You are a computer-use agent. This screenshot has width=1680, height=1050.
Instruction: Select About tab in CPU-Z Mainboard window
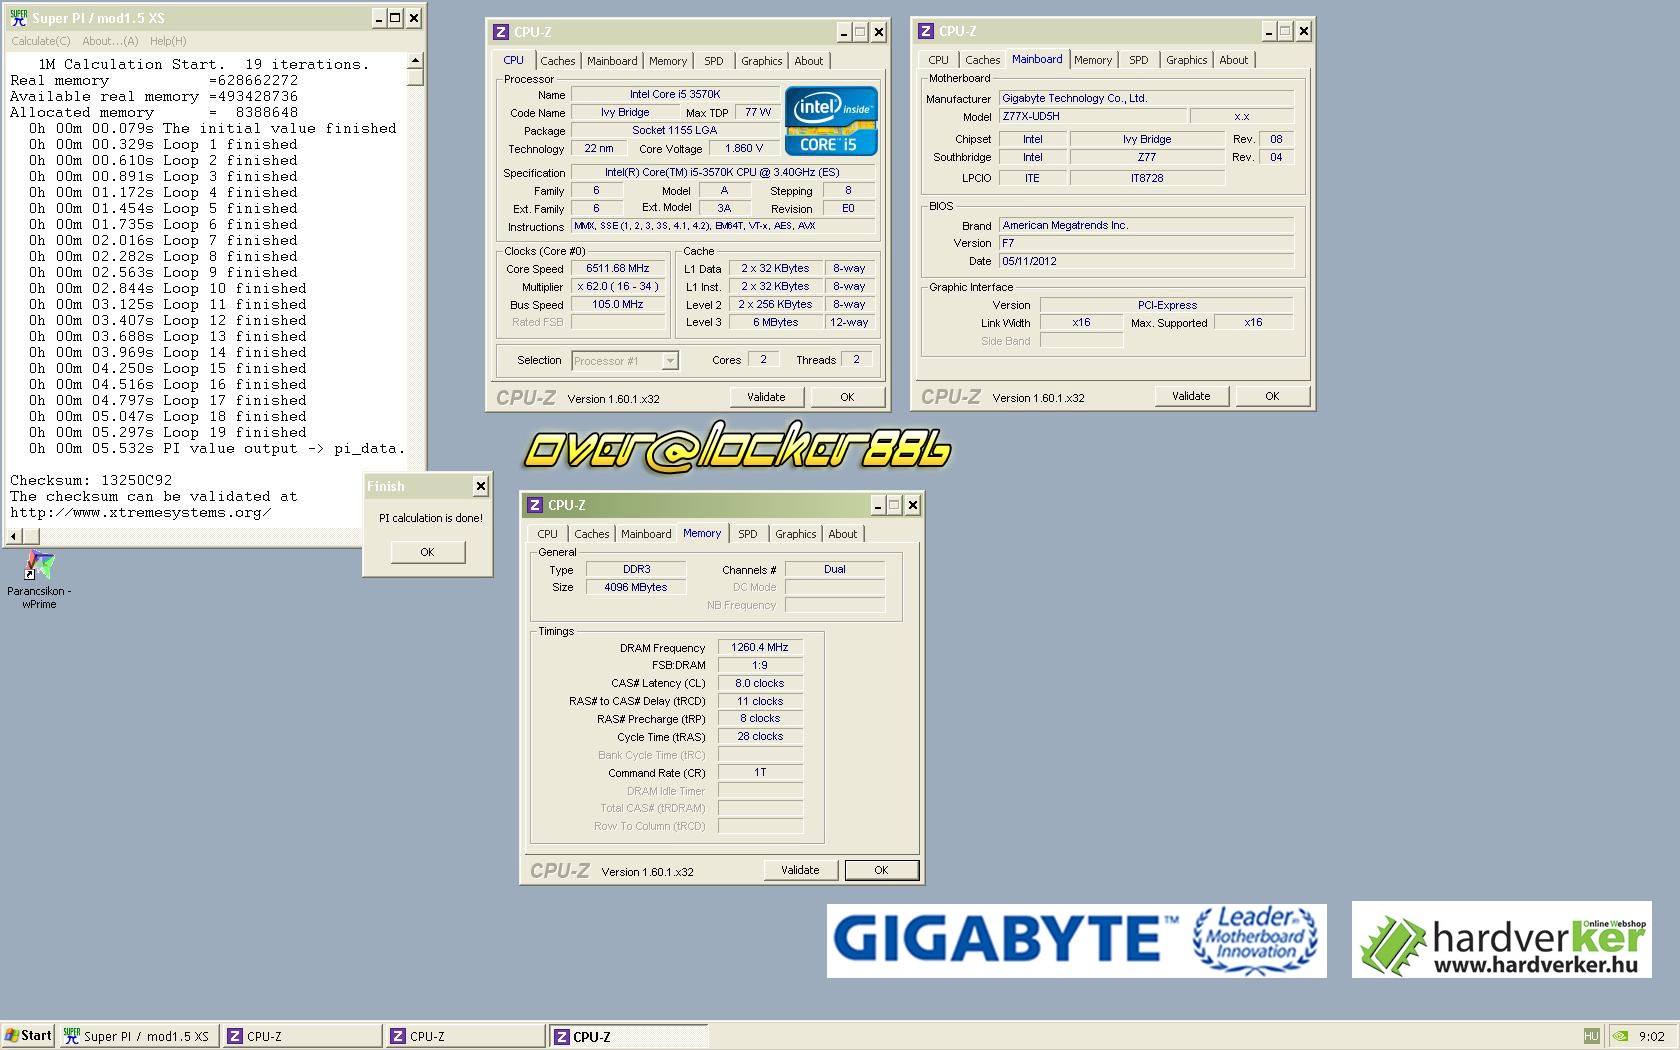(x=1234, y=60)
